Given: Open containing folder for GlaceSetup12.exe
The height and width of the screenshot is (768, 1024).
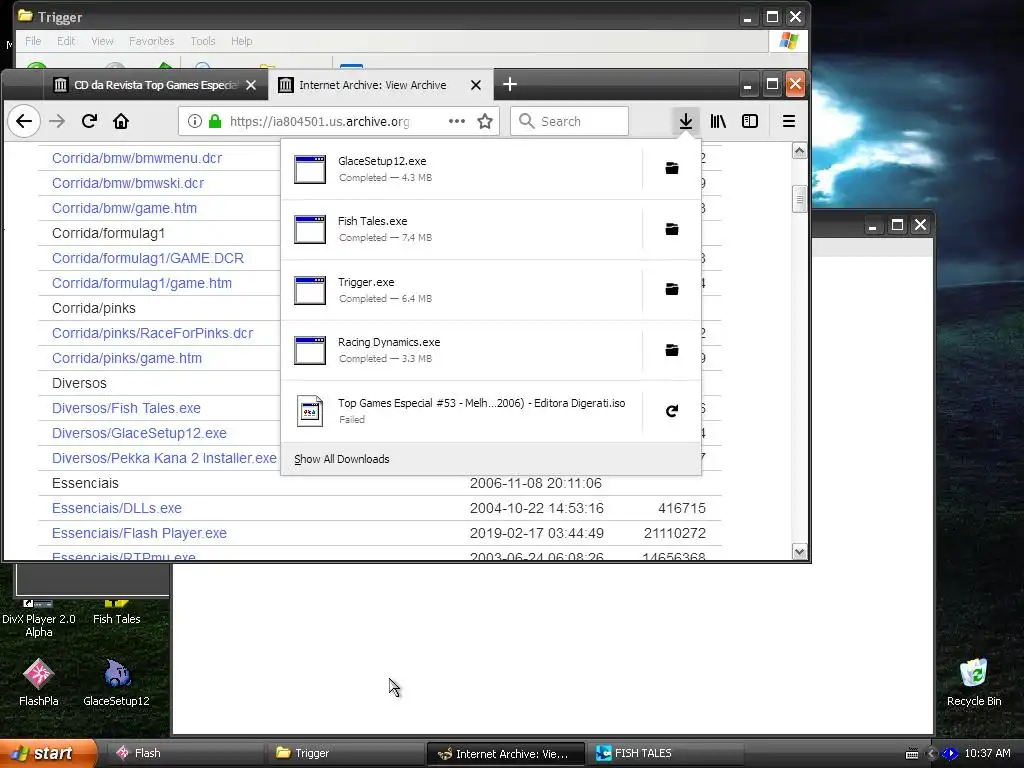Looking at the screenshot, I should pyautogui.click(x=671, y=168).
